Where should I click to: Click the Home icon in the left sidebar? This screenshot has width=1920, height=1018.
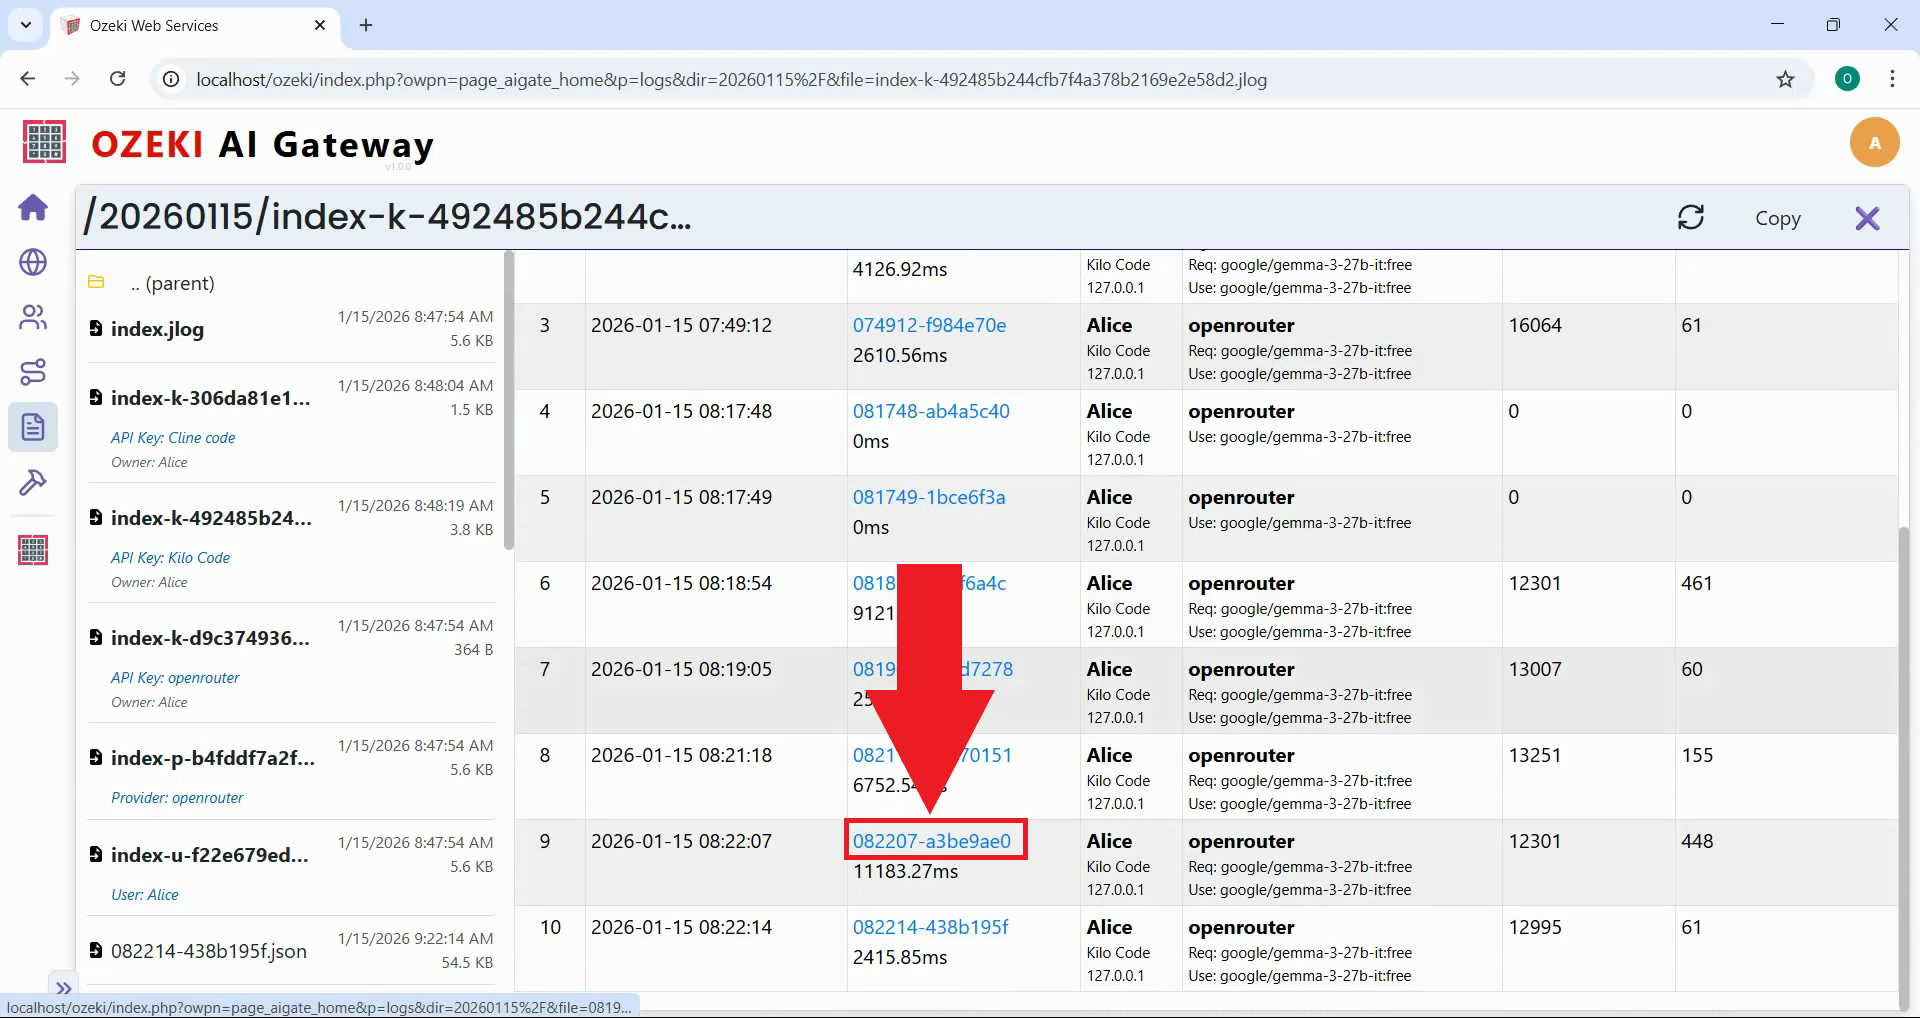point(33,207)
